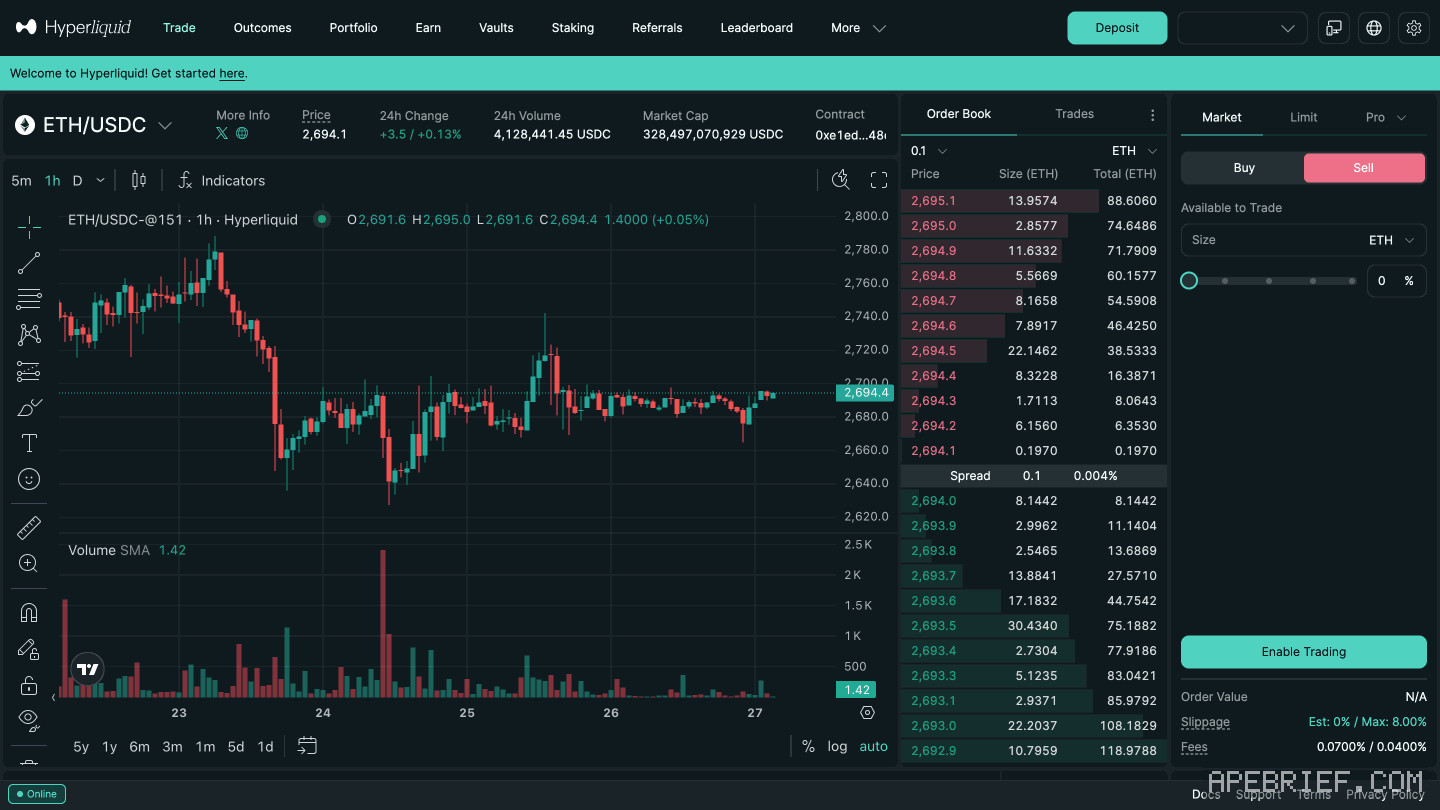Enter fullscreen chart mode

(879, 180)
